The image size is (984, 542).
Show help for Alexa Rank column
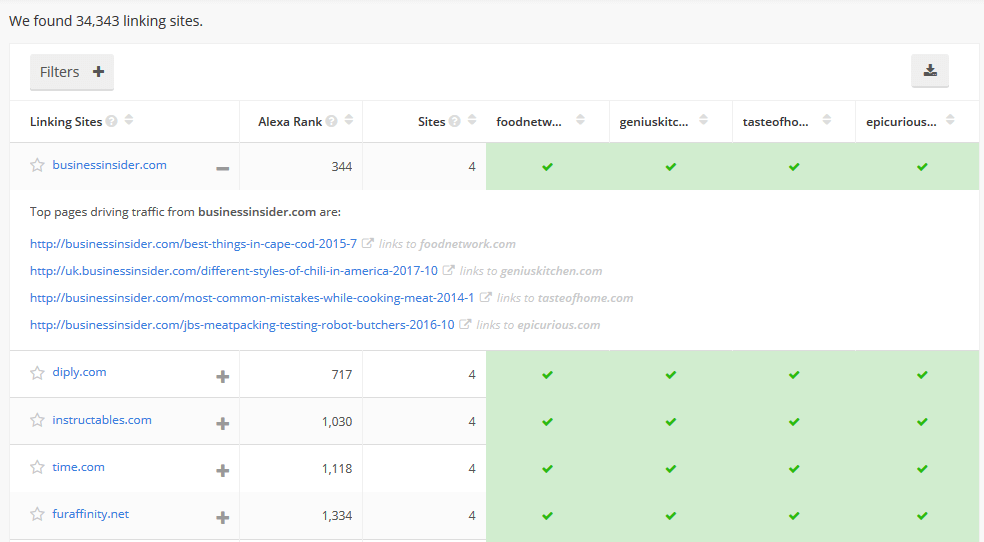coord(331,121)
